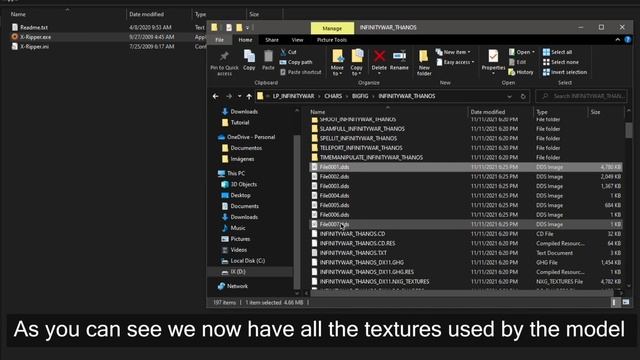
Task: Open the New item dropdown
Action: pyautogui.click(x=453, y=52)
